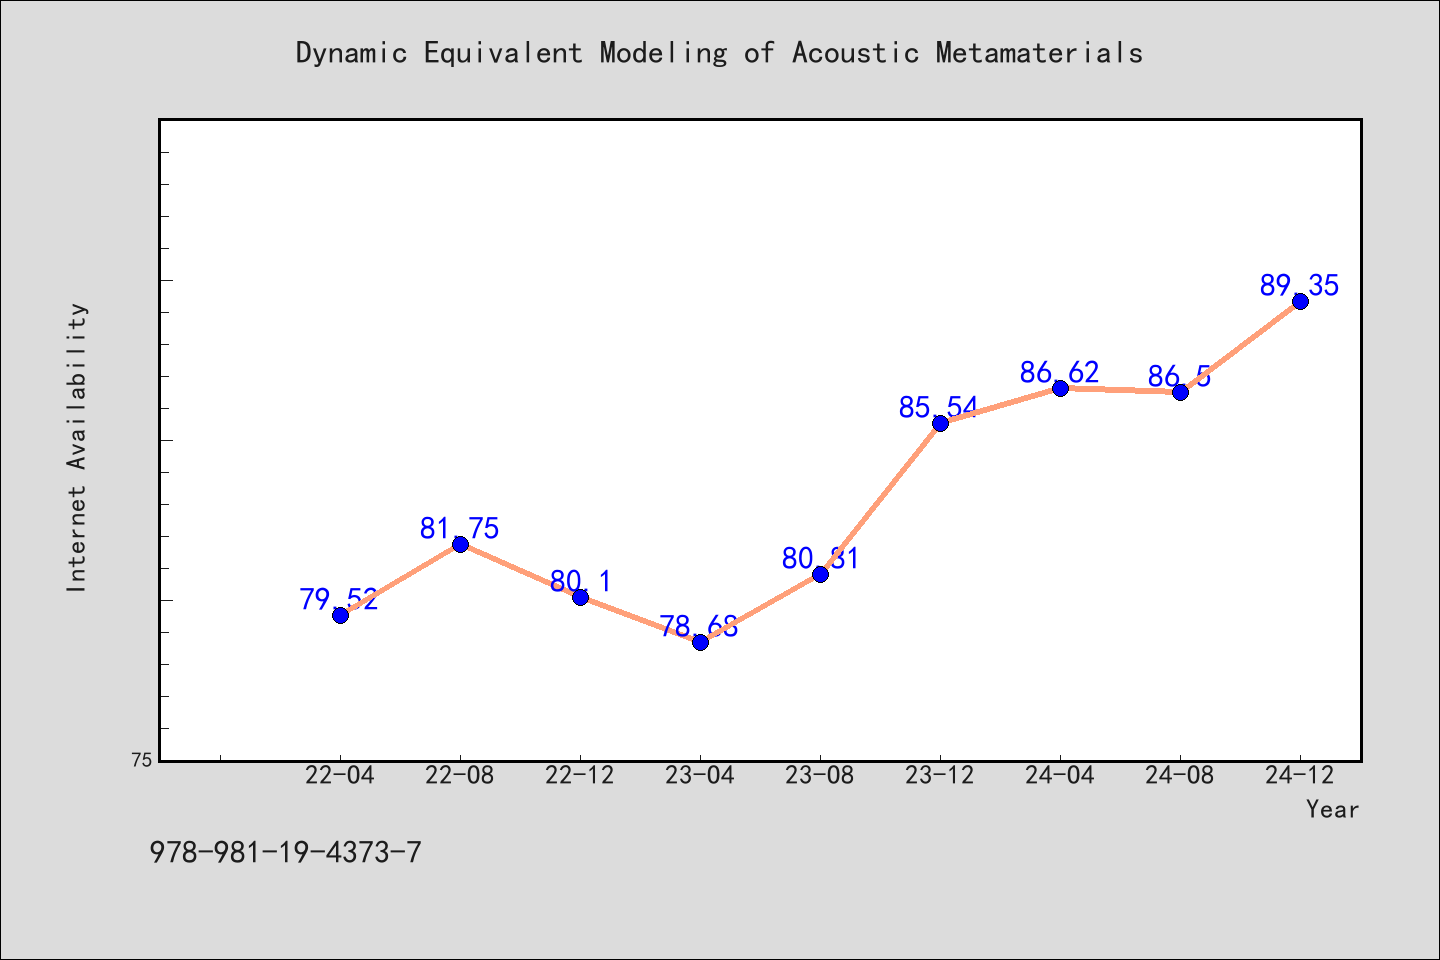Screen dimensions: 1440x960
Task: Select the x-axis label 22-12
Action: tap(580, 776)
